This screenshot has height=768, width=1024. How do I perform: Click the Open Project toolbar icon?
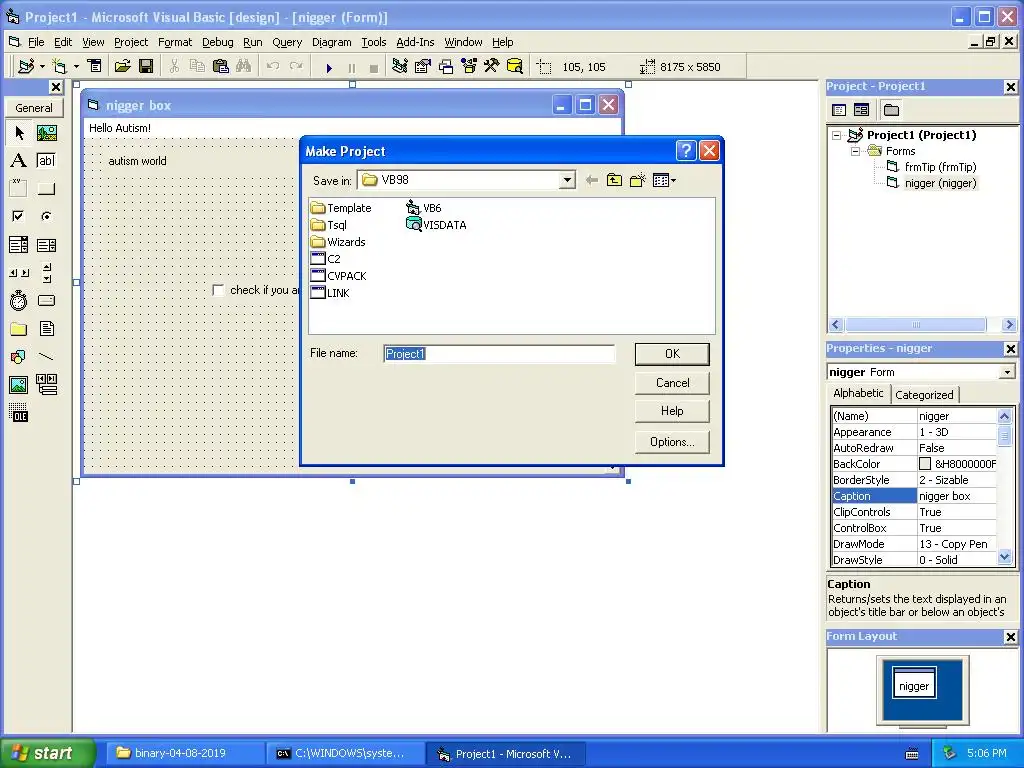(122, 66)
